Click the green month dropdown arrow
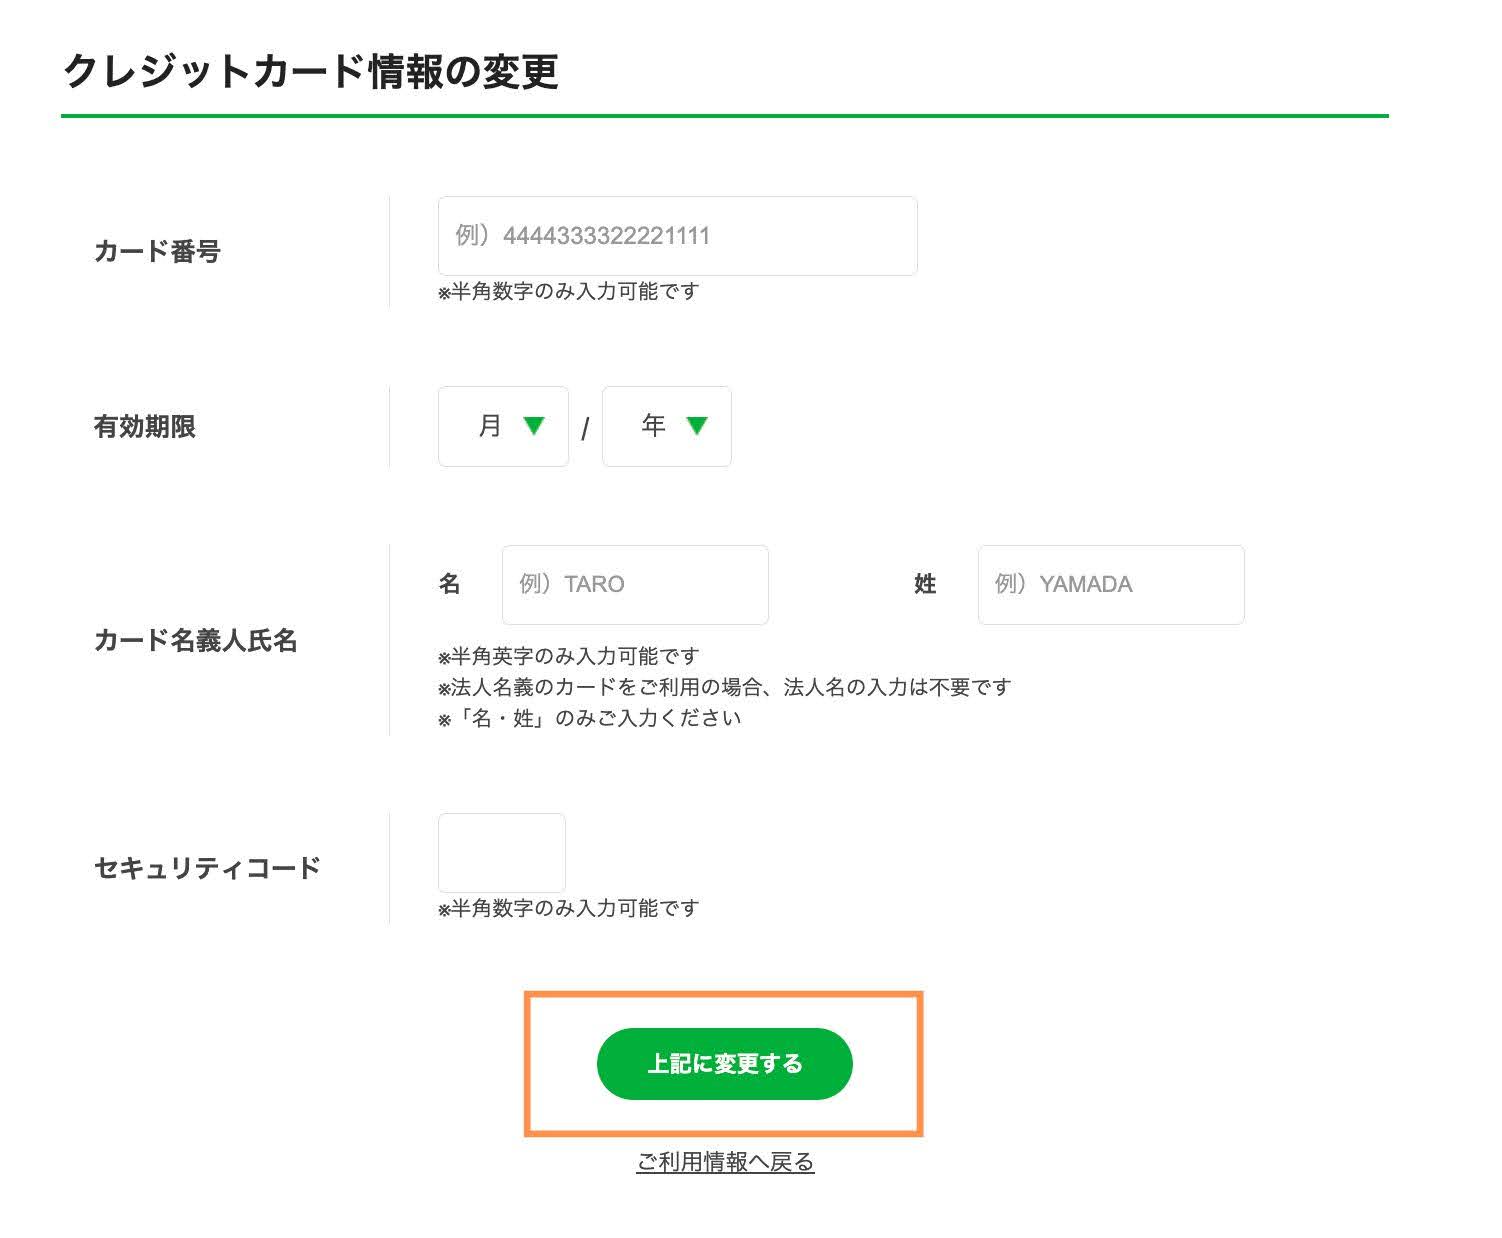Image resolution: width=1502 pixels, height=1238 pixels. coord(533,426)
